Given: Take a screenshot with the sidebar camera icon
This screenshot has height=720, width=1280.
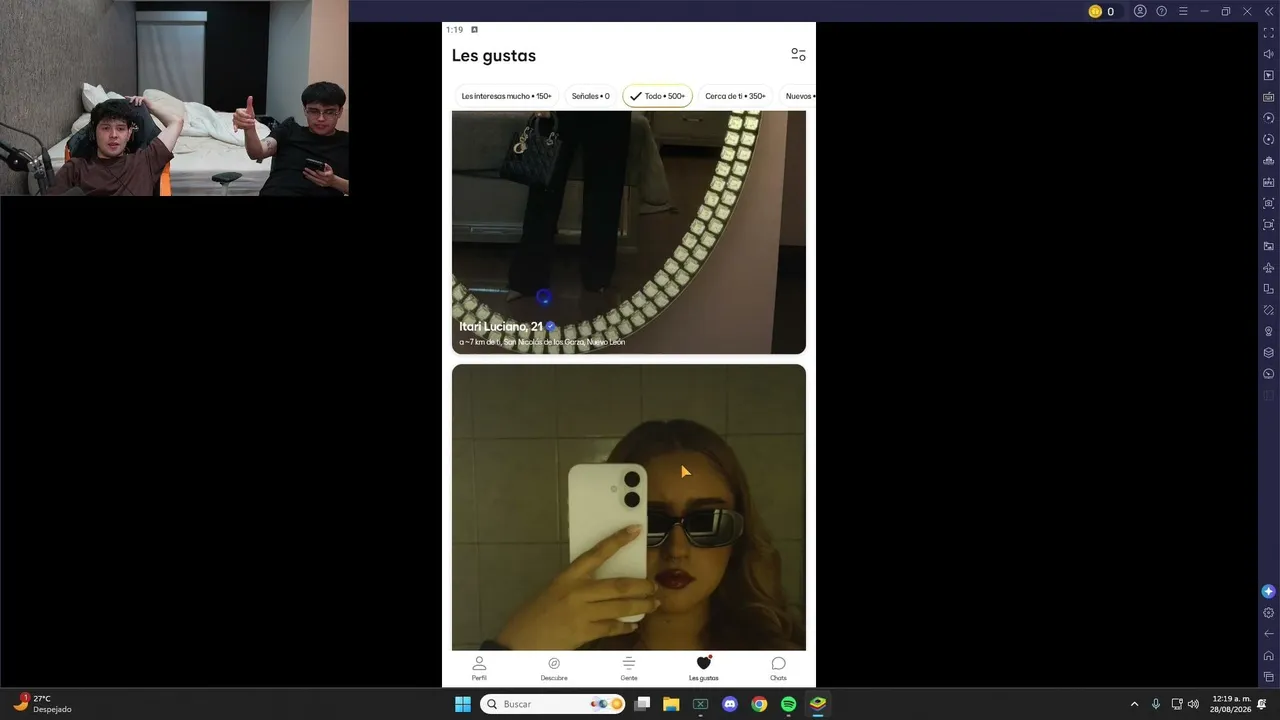Looking at the screenshot, I should click(1269, 203).
